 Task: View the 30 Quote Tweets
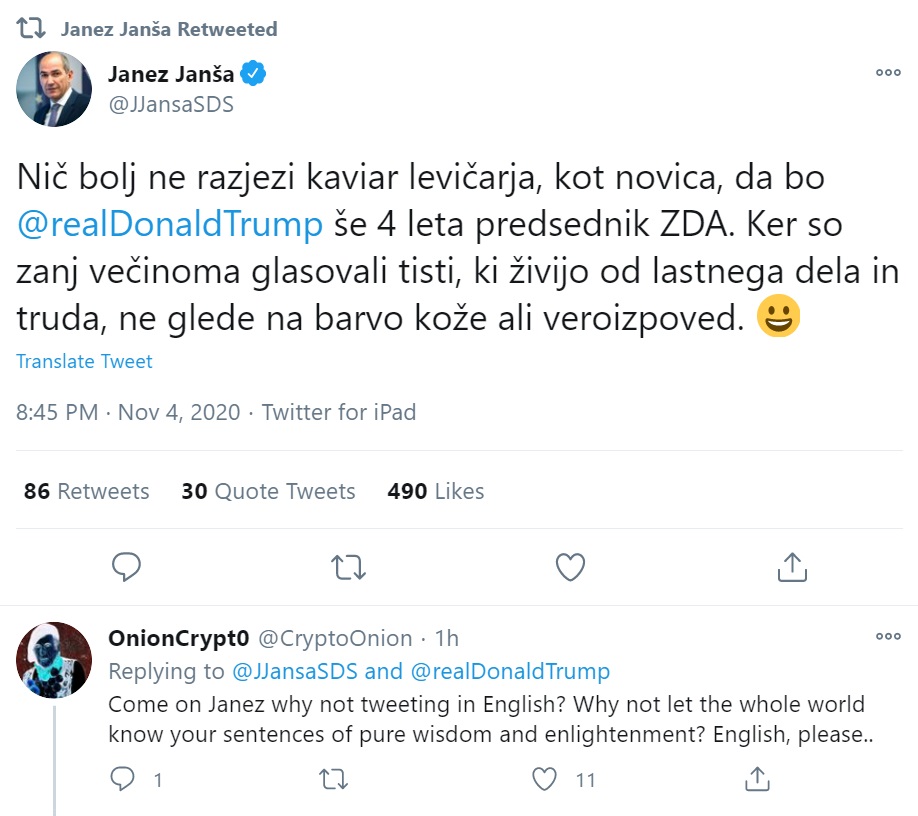[x=268, y=491]
